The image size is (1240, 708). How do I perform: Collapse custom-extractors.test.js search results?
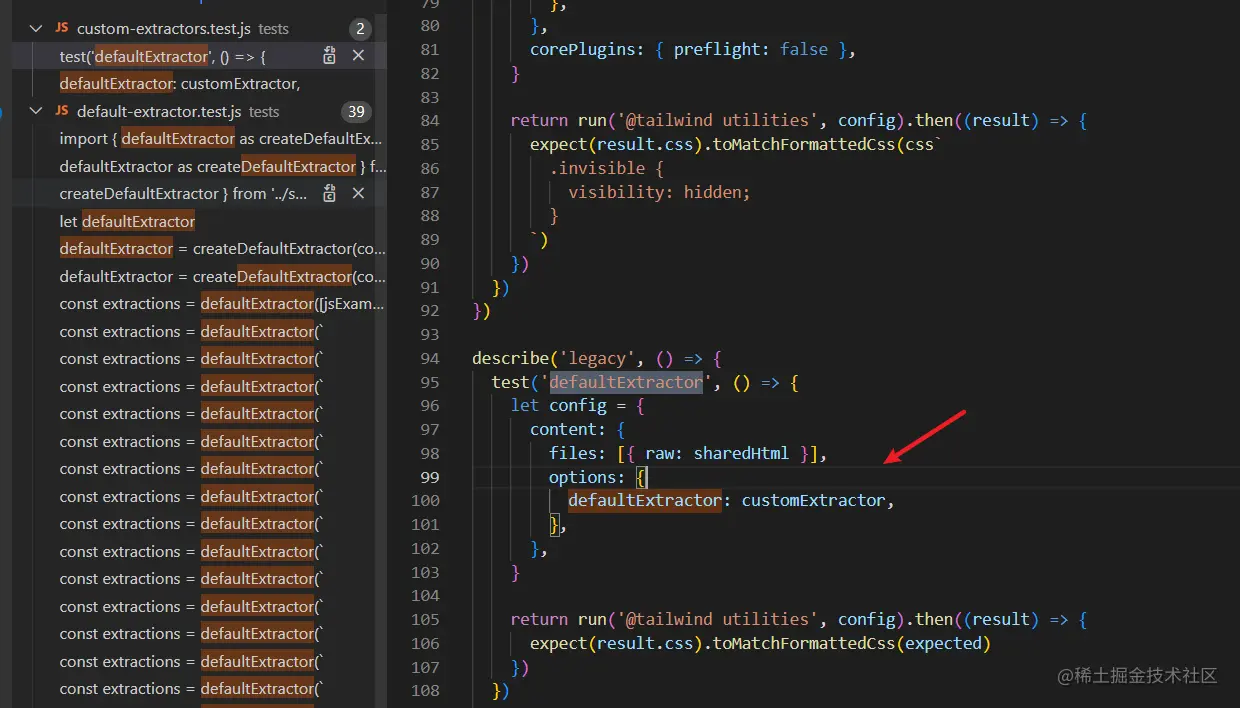[37, 29]
